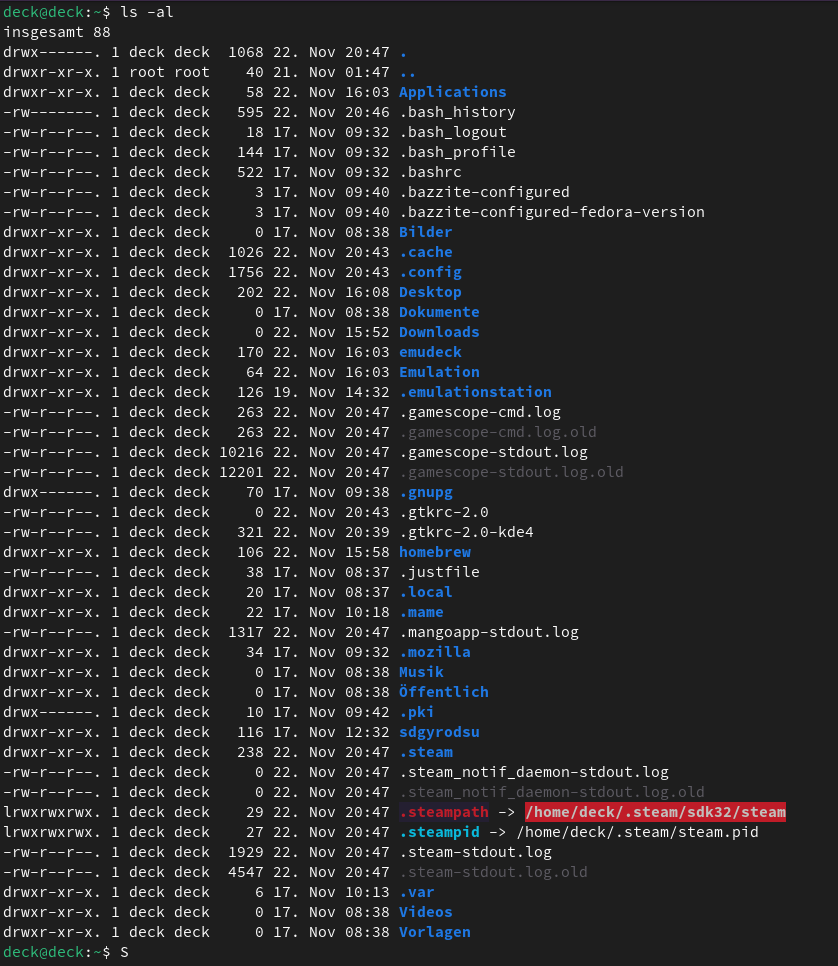Screen dimensions: 838x966
Task: Click the Desktop directory entry
Action: click(430, 292)
